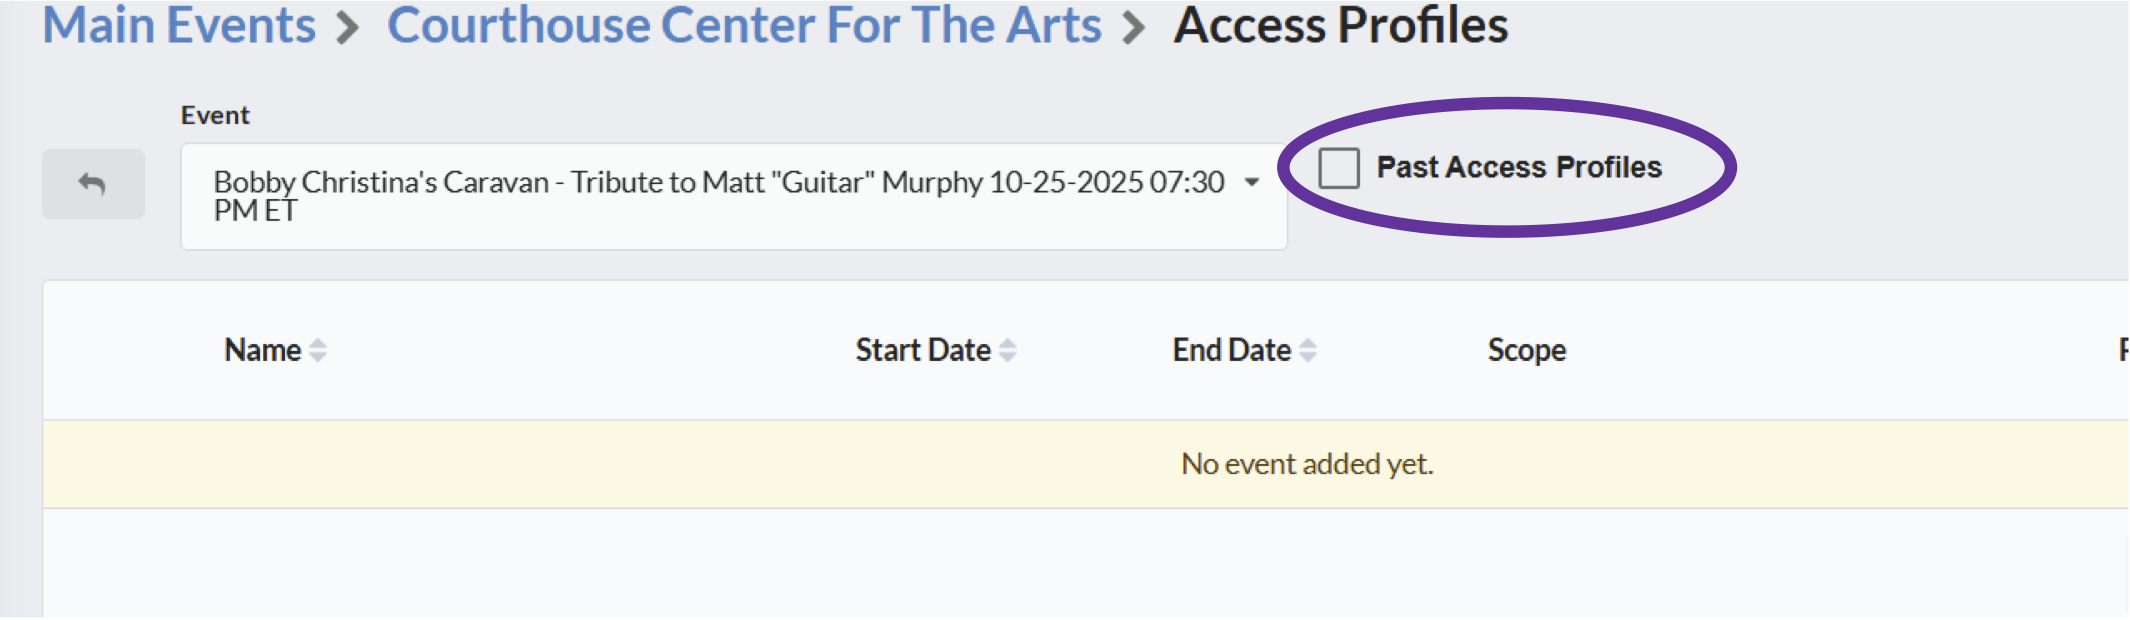Click the Event field label
The width and height of the screenshot is (2130, 620).
[215, 115]
